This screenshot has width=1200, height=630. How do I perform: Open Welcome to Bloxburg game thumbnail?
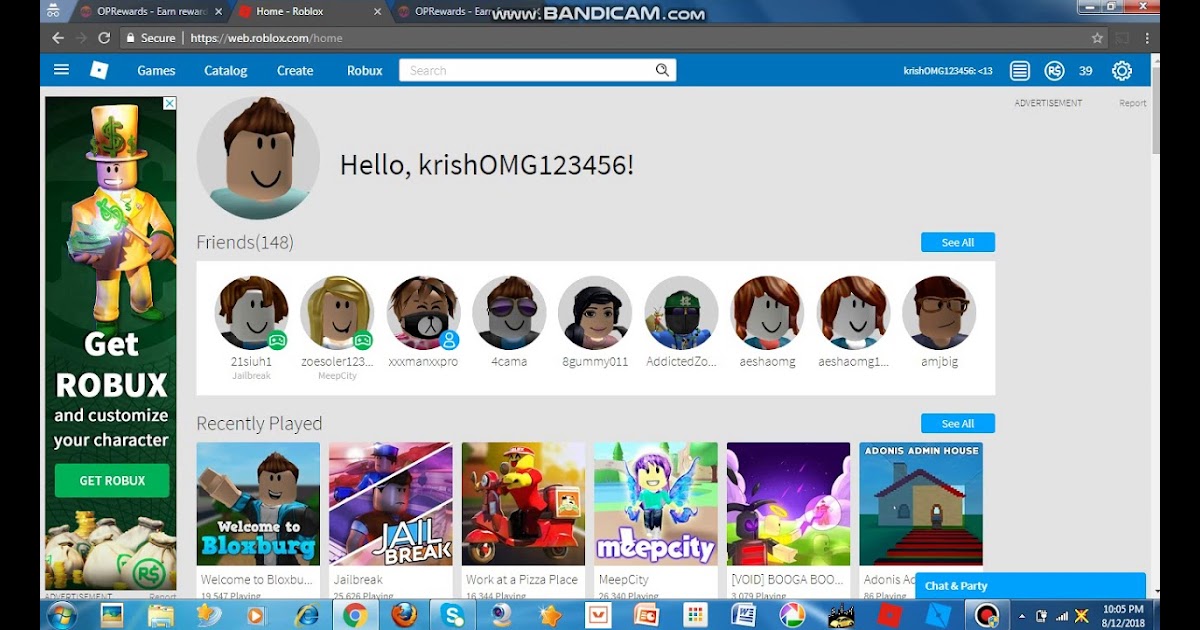tap(258, 504)
